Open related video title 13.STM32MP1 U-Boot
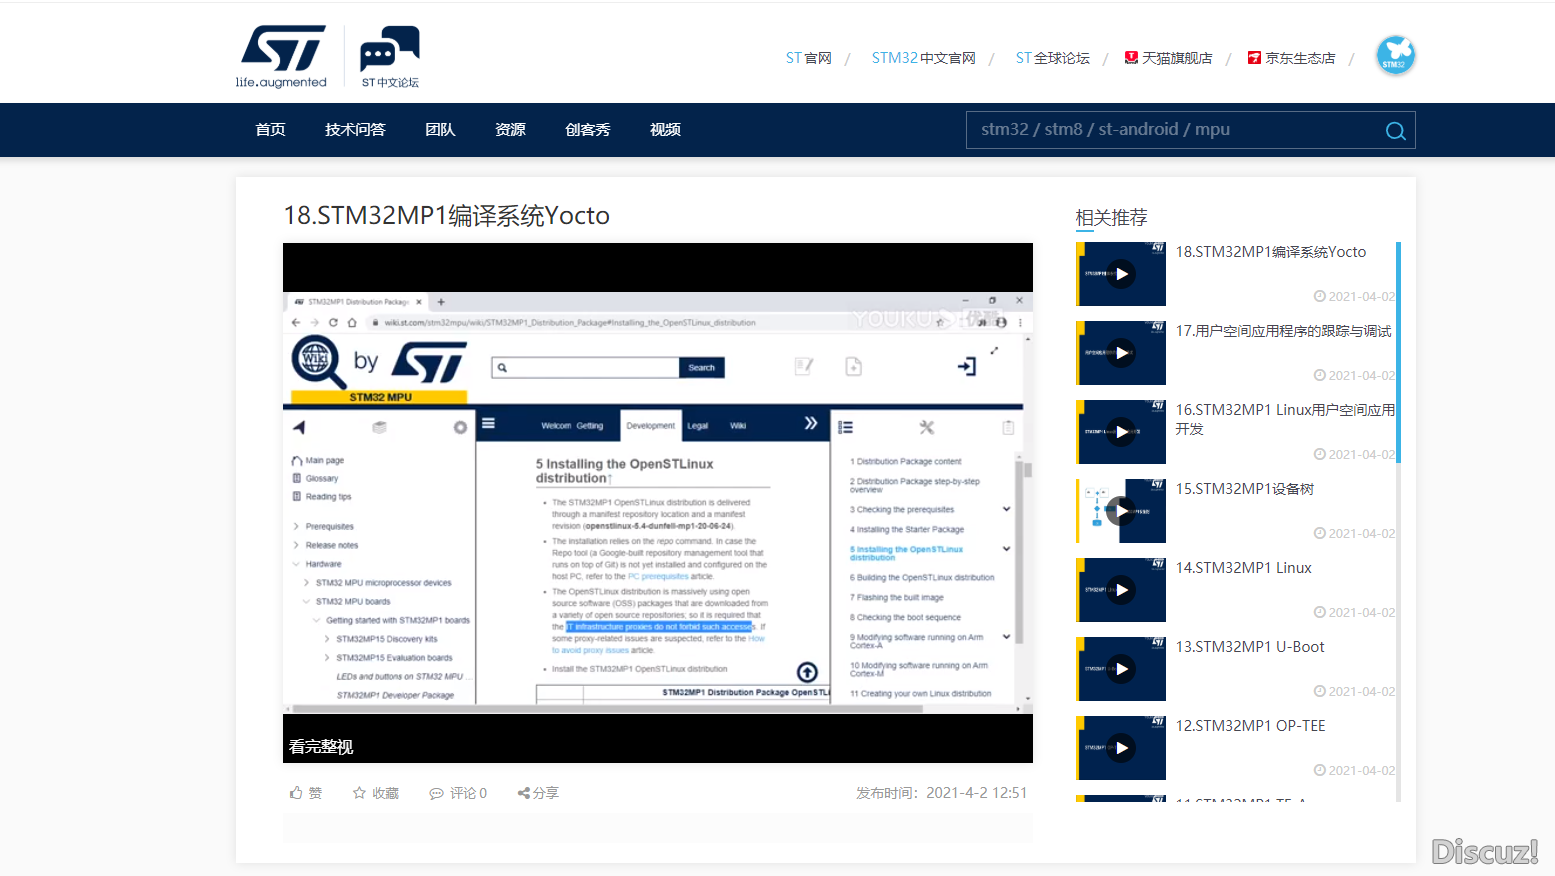 coord(1250,647)
